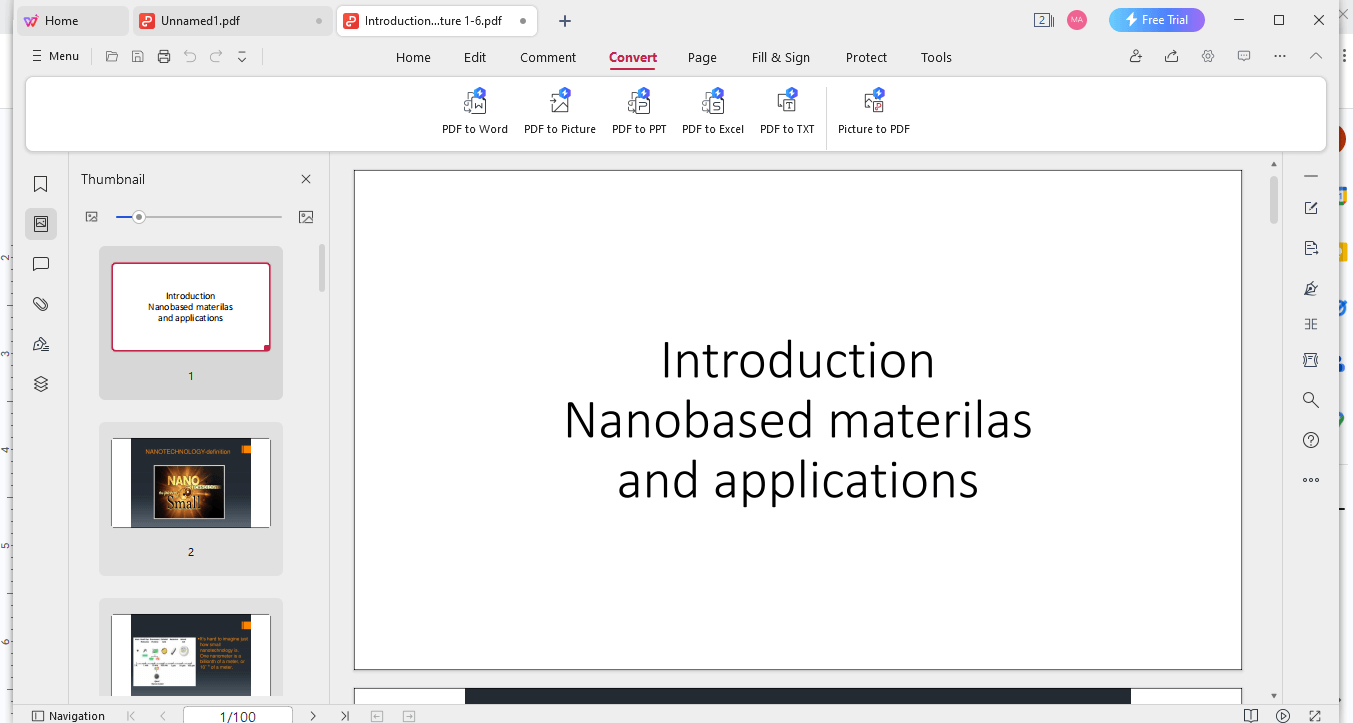The width and height of the screenshot is (1353, 723).
Task: Open the Search tool on the right sidebar
Action: coord(1310,399)
